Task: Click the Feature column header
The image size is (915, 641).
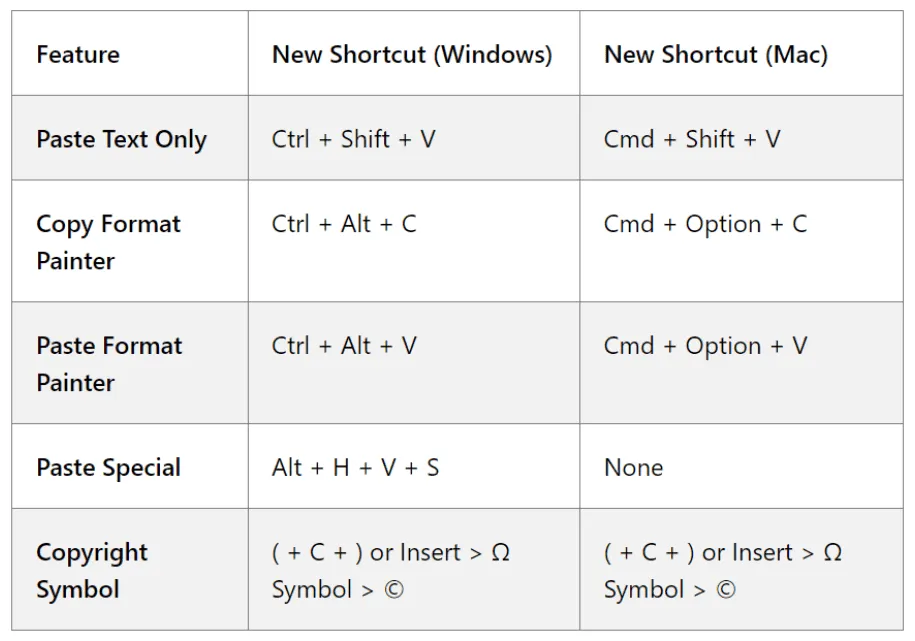Action: point(78,54)
